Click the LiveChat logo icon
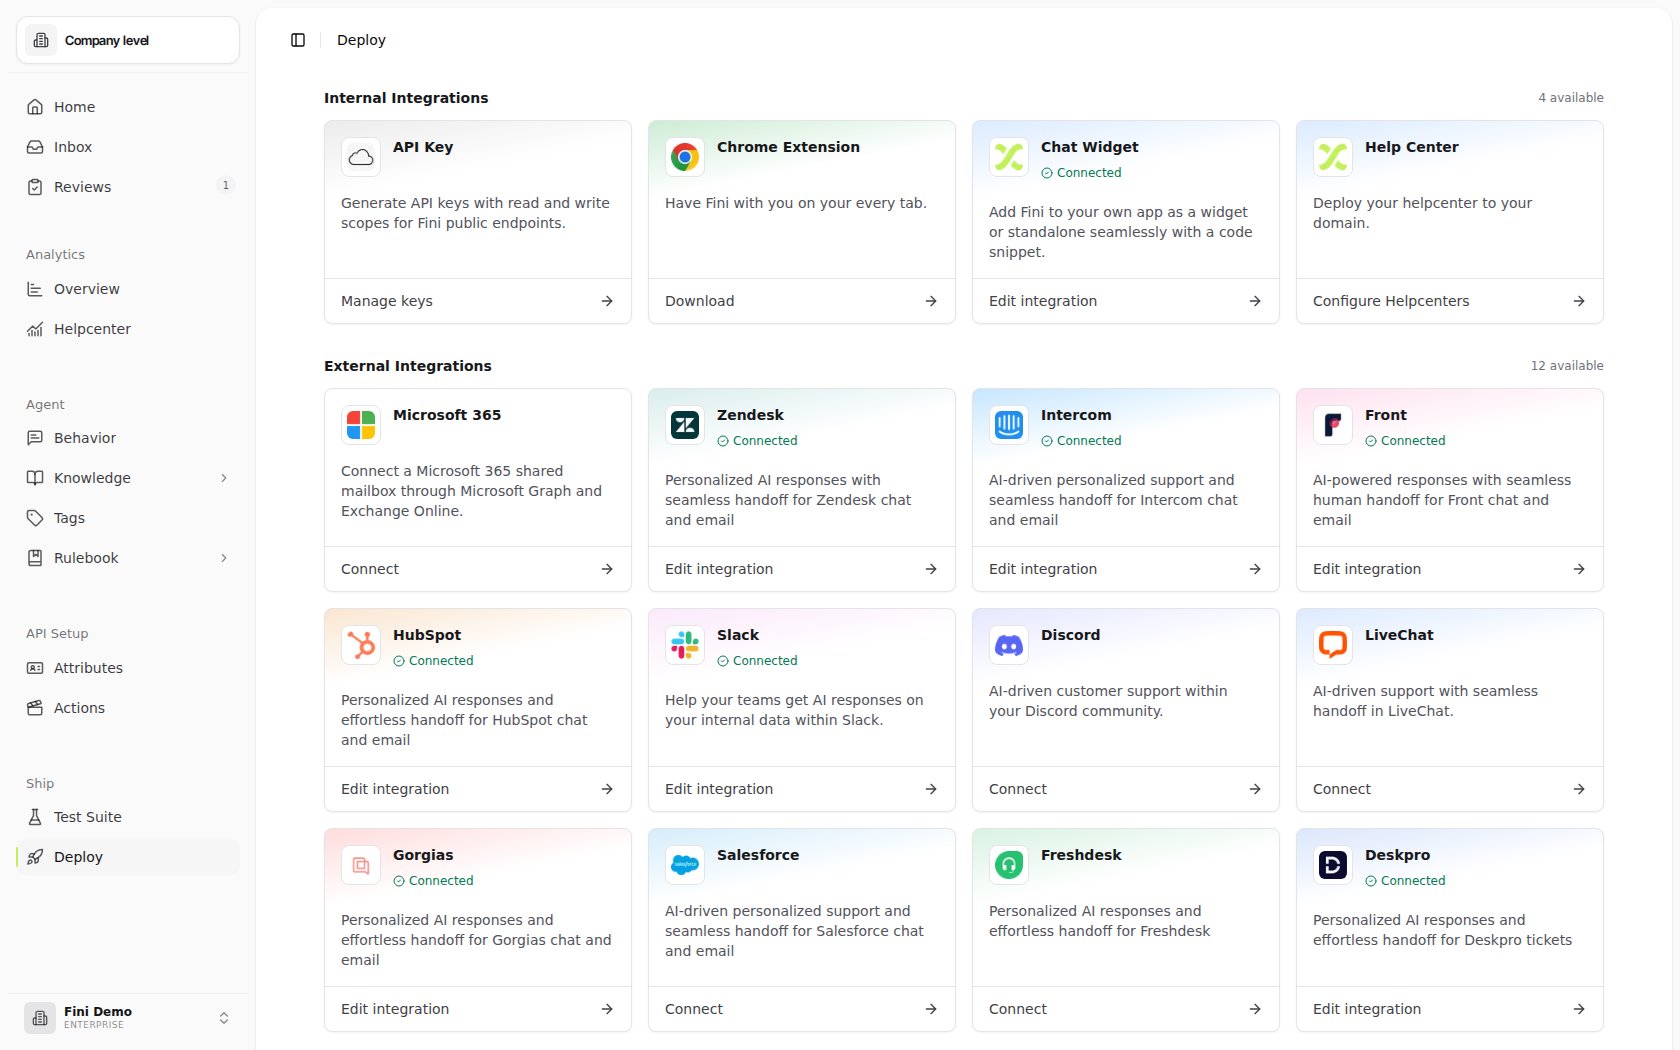 [1333, 645]
